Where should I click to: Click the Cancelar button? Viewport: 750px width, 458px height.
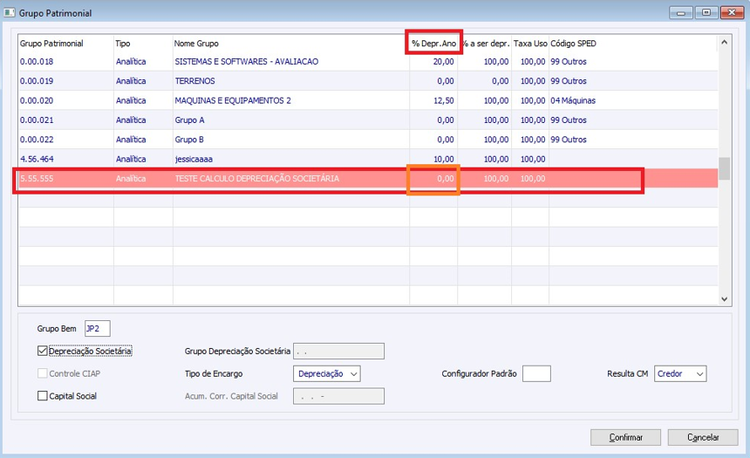(703, 437)
